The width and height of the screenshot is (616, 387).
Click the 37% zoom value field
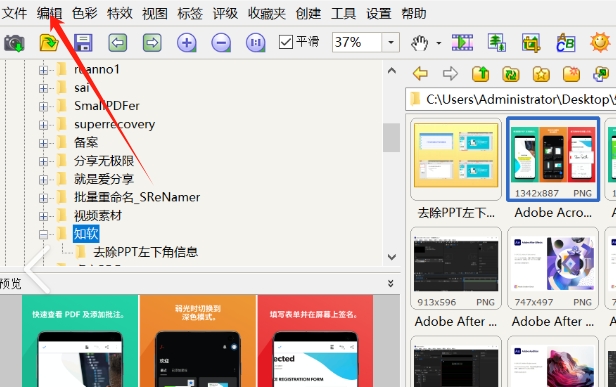(x=357, y=42)
